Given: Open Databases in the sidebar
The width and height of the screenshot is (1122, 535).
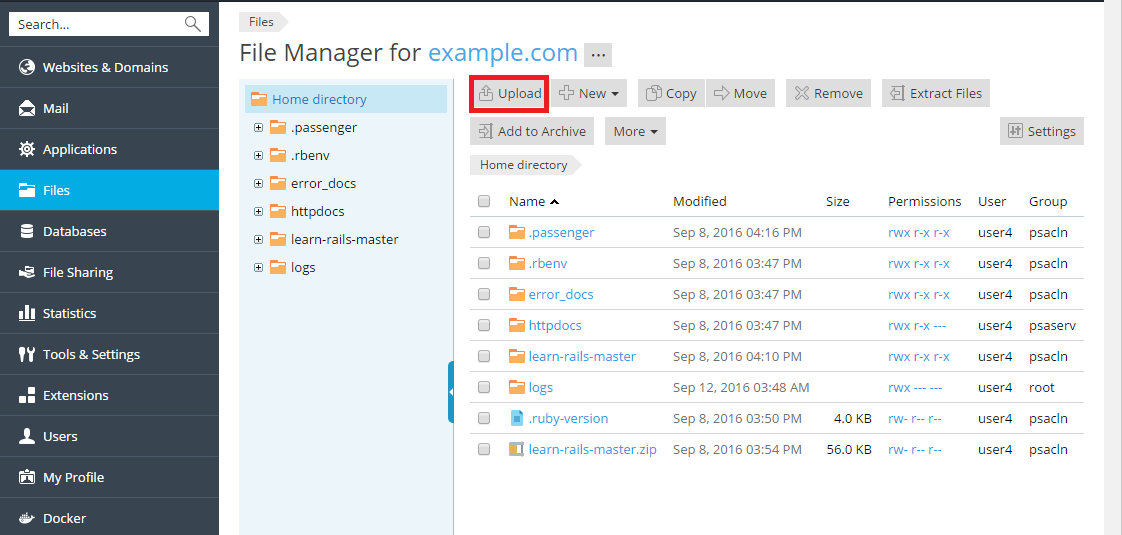Looking at the screenshot, I should tap(74, 231).
